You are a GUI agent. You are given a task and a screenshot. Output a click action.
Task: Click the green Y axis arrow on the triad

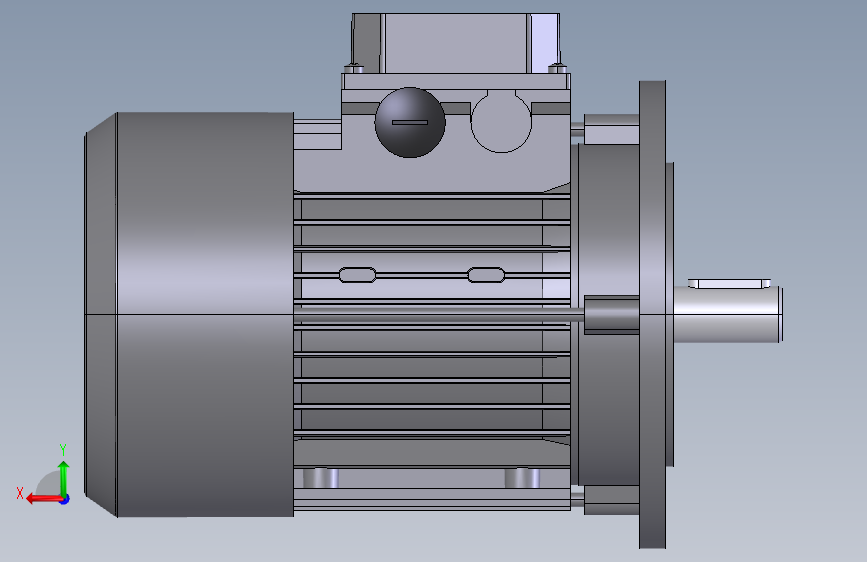[x=64, y=478]
